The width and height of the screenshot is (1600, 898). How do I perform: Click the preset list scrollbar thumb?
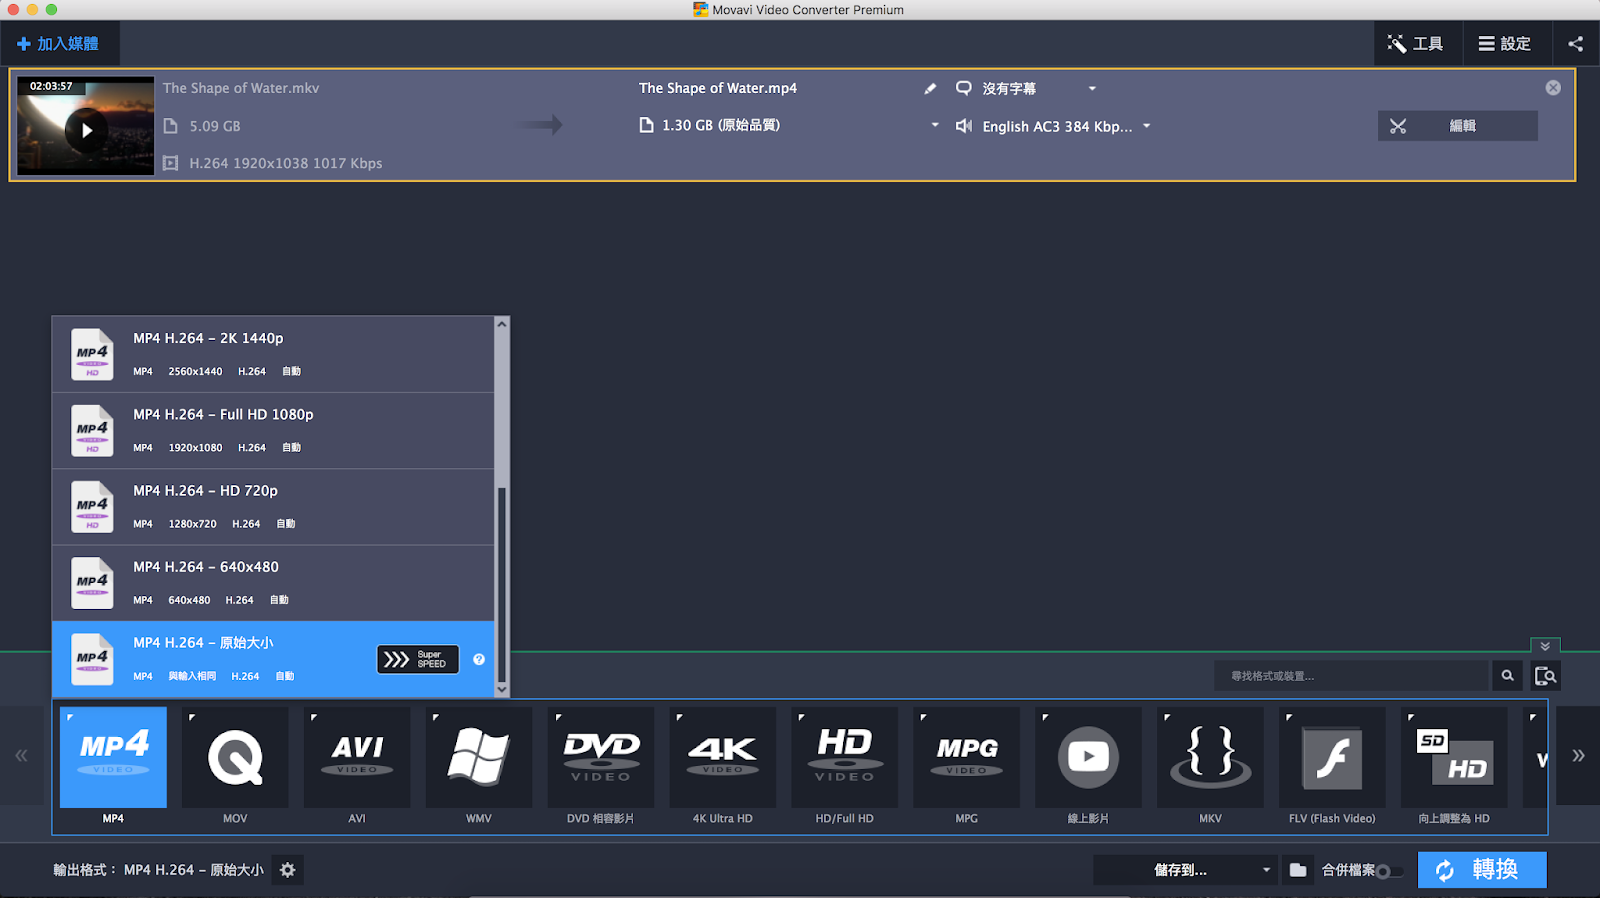[x=502, y=585]
